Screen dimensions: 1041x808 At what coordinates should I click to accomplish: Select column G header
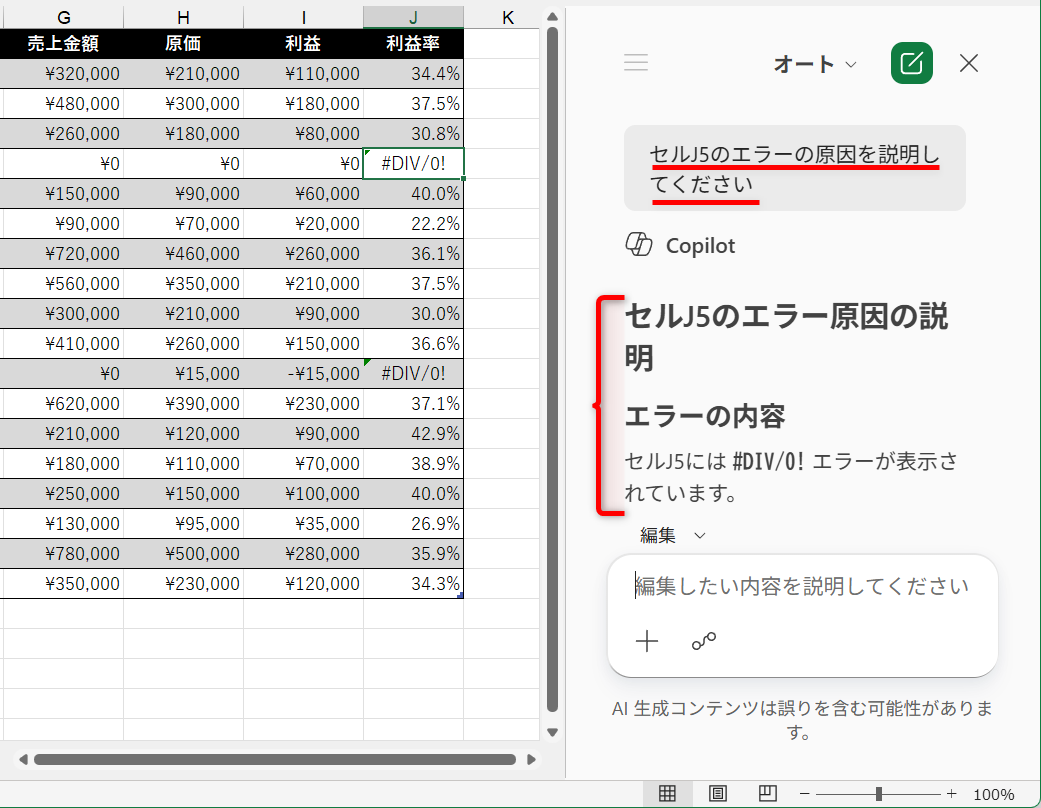click(x=64, y=17)
